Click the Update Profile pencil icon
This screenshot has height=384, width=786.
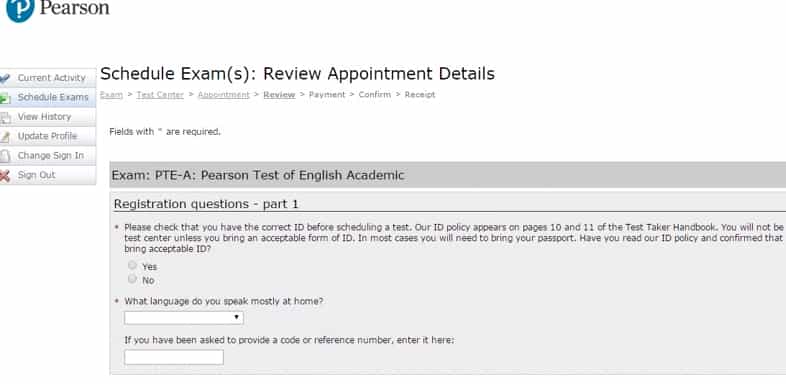[5, 137]
